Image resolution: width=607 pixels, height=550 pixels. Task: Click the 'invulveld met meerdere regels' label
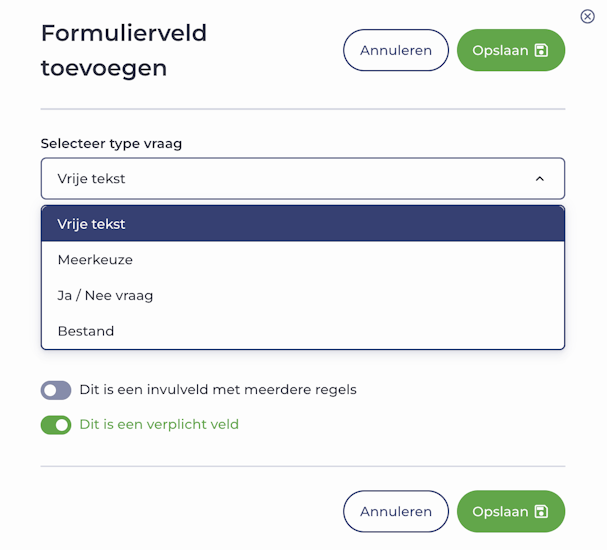(218, 390)
